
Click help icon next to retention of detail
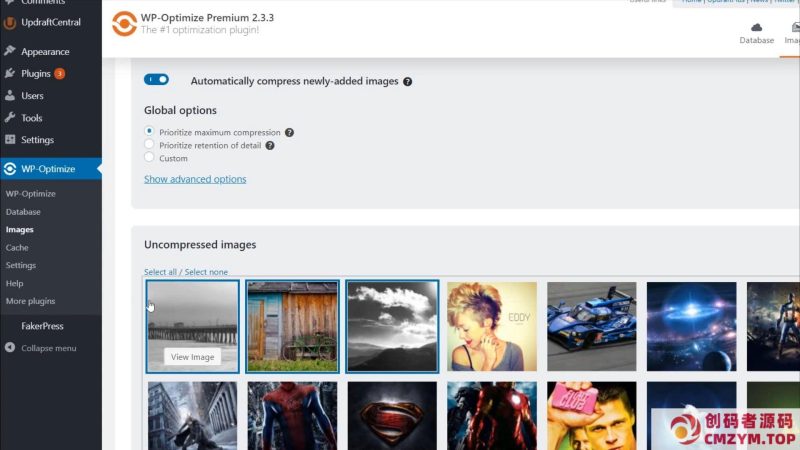(x=270, y=145)
